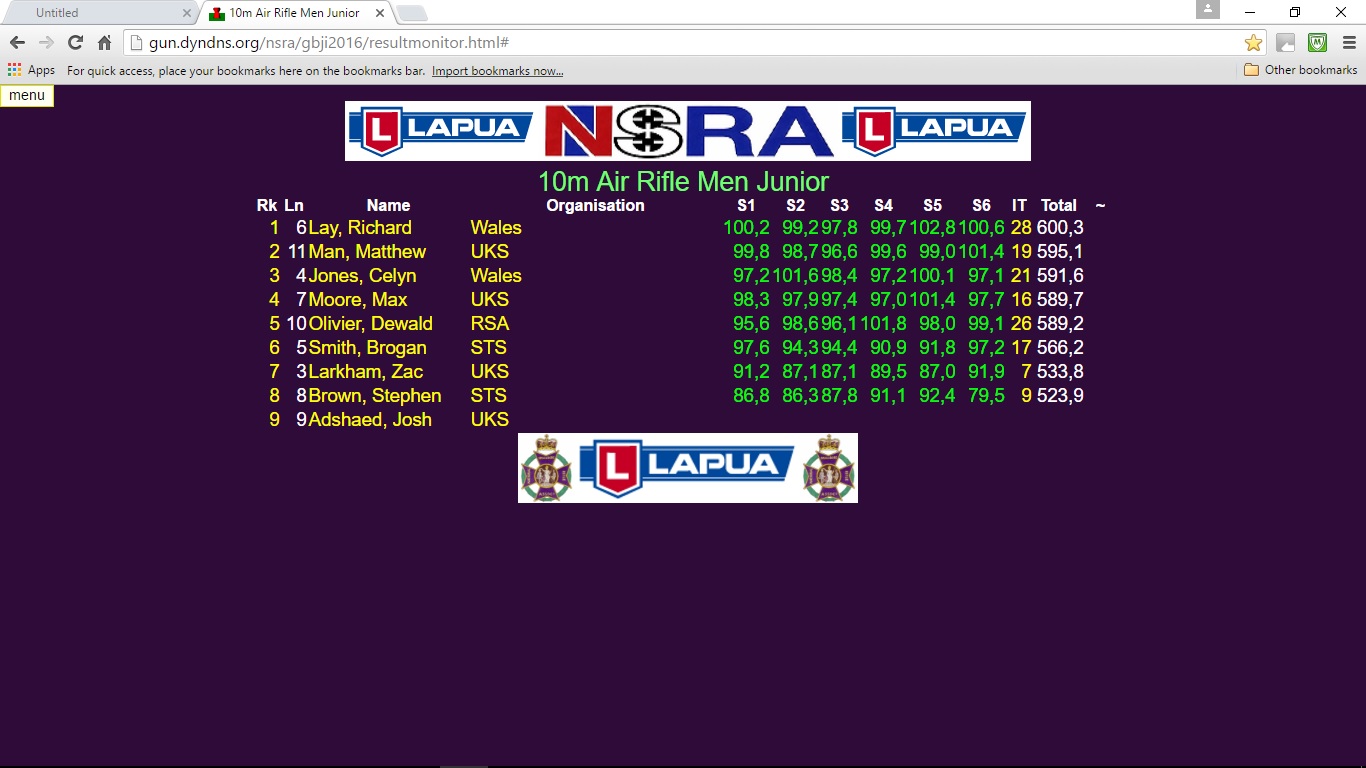Select the 10m Air Rifle Men Junior tab
Viewport: 1366px width, 768px height.
294,13
